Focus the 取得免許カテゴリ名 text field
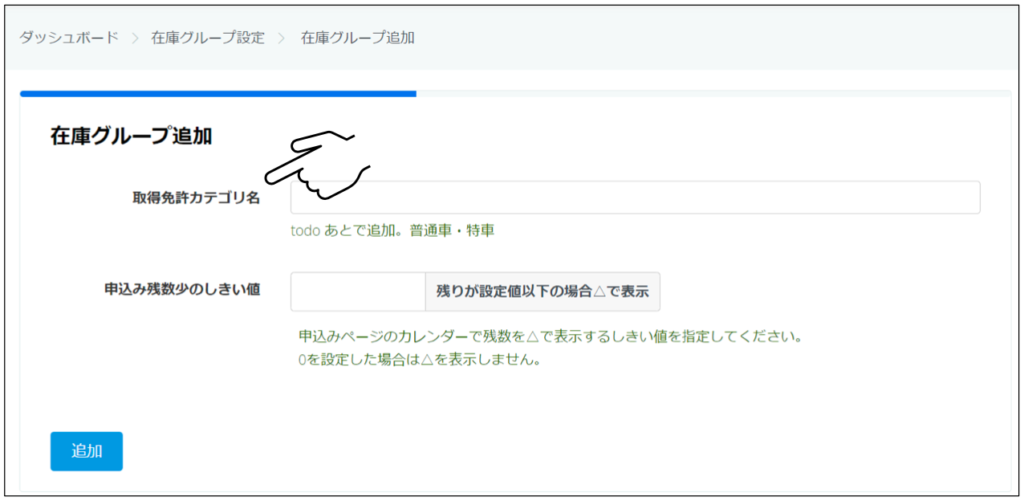 tap(635, 198)
